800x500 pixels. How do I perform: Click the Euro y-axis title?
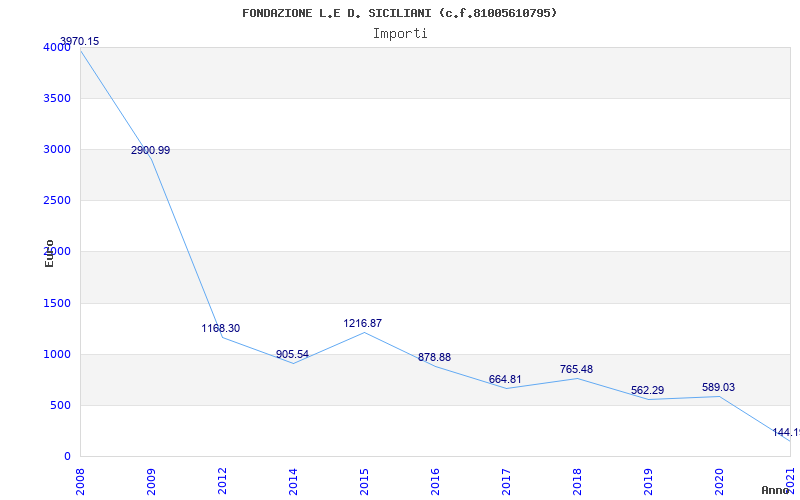(49, 252)
